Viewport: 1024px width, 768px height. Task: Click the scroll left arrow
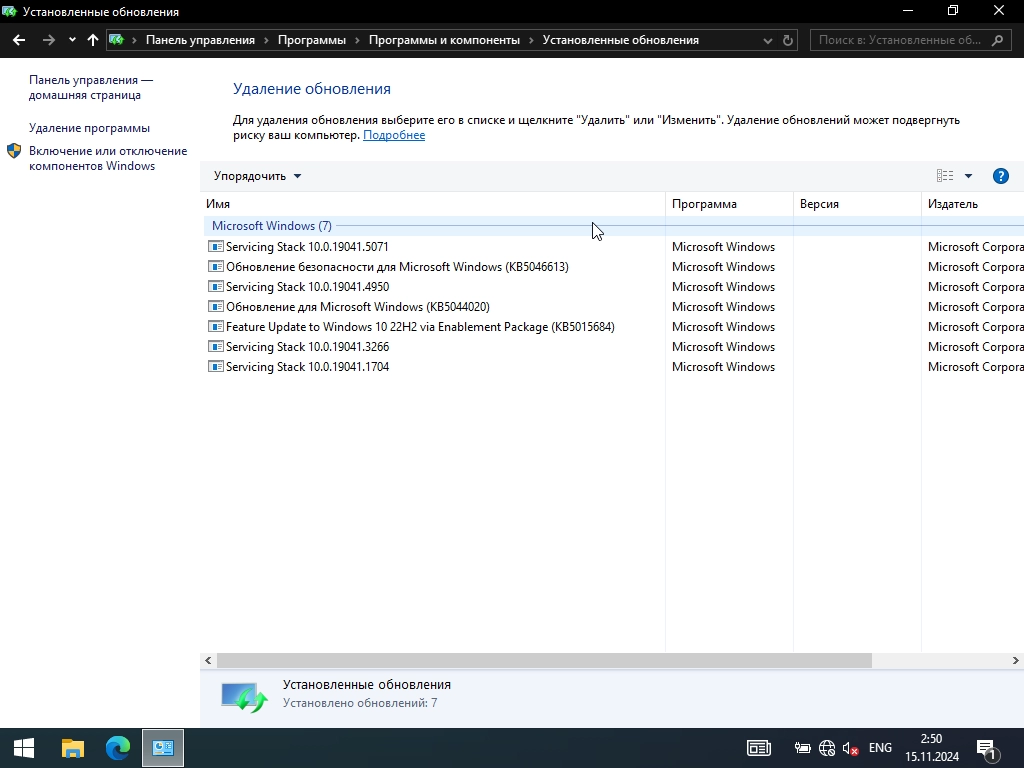208,660
